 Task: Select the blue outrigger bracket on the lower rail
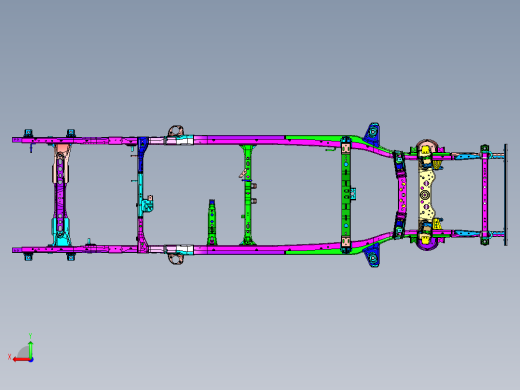pyautogui.click(x=372, y=256)
